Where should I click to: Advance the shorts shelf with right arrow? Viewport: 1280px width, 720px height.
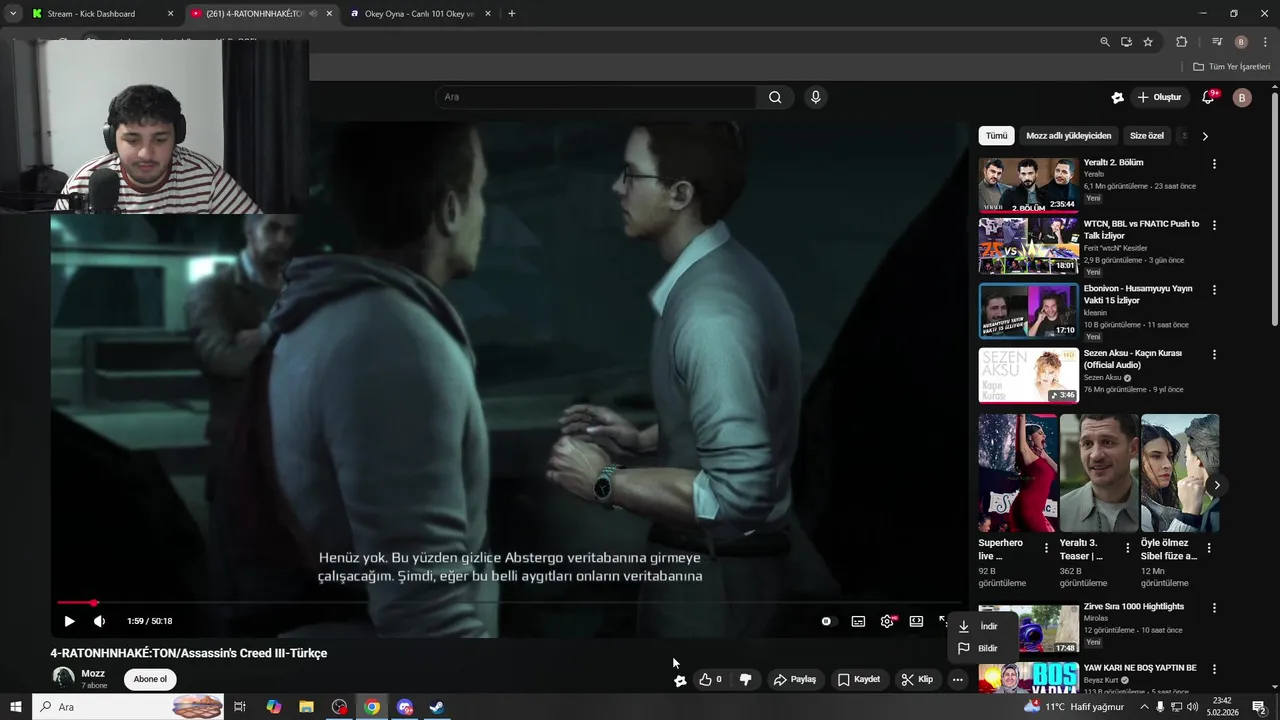coord(1216,485)
